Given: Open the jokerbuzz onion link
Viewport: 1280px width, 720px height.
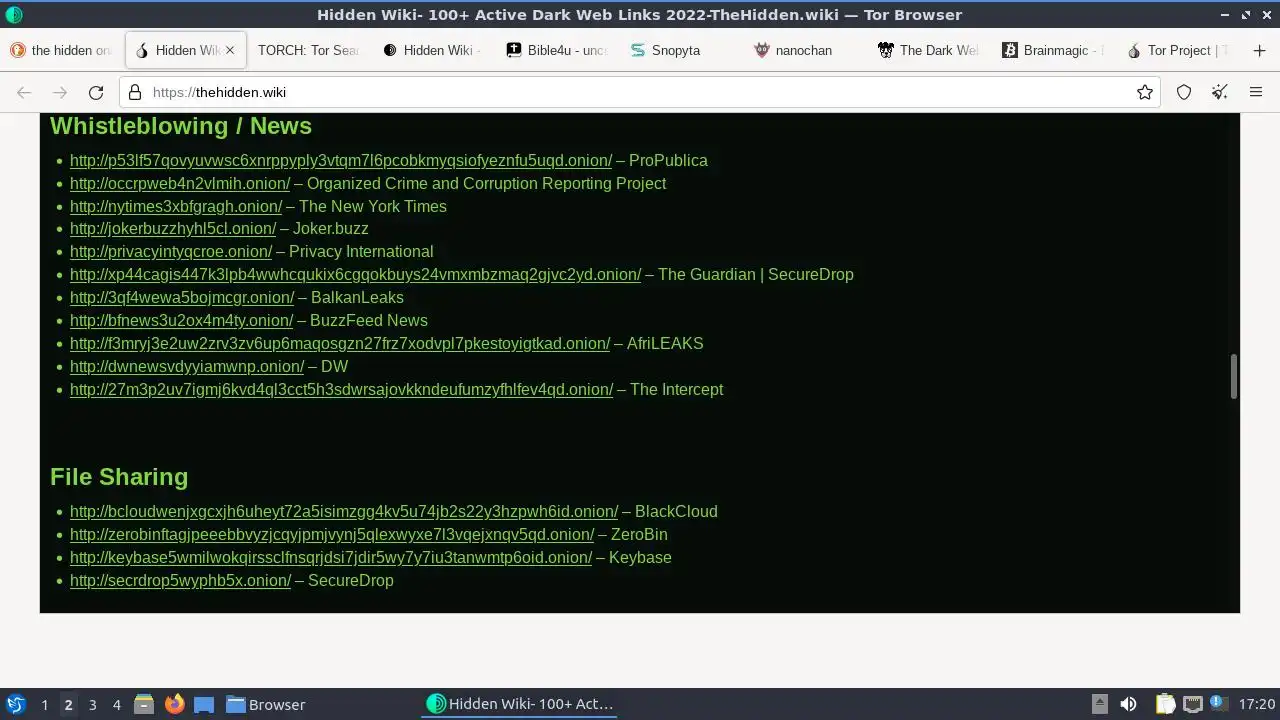Looking at the screenshot, I should (x=173, y=228).
